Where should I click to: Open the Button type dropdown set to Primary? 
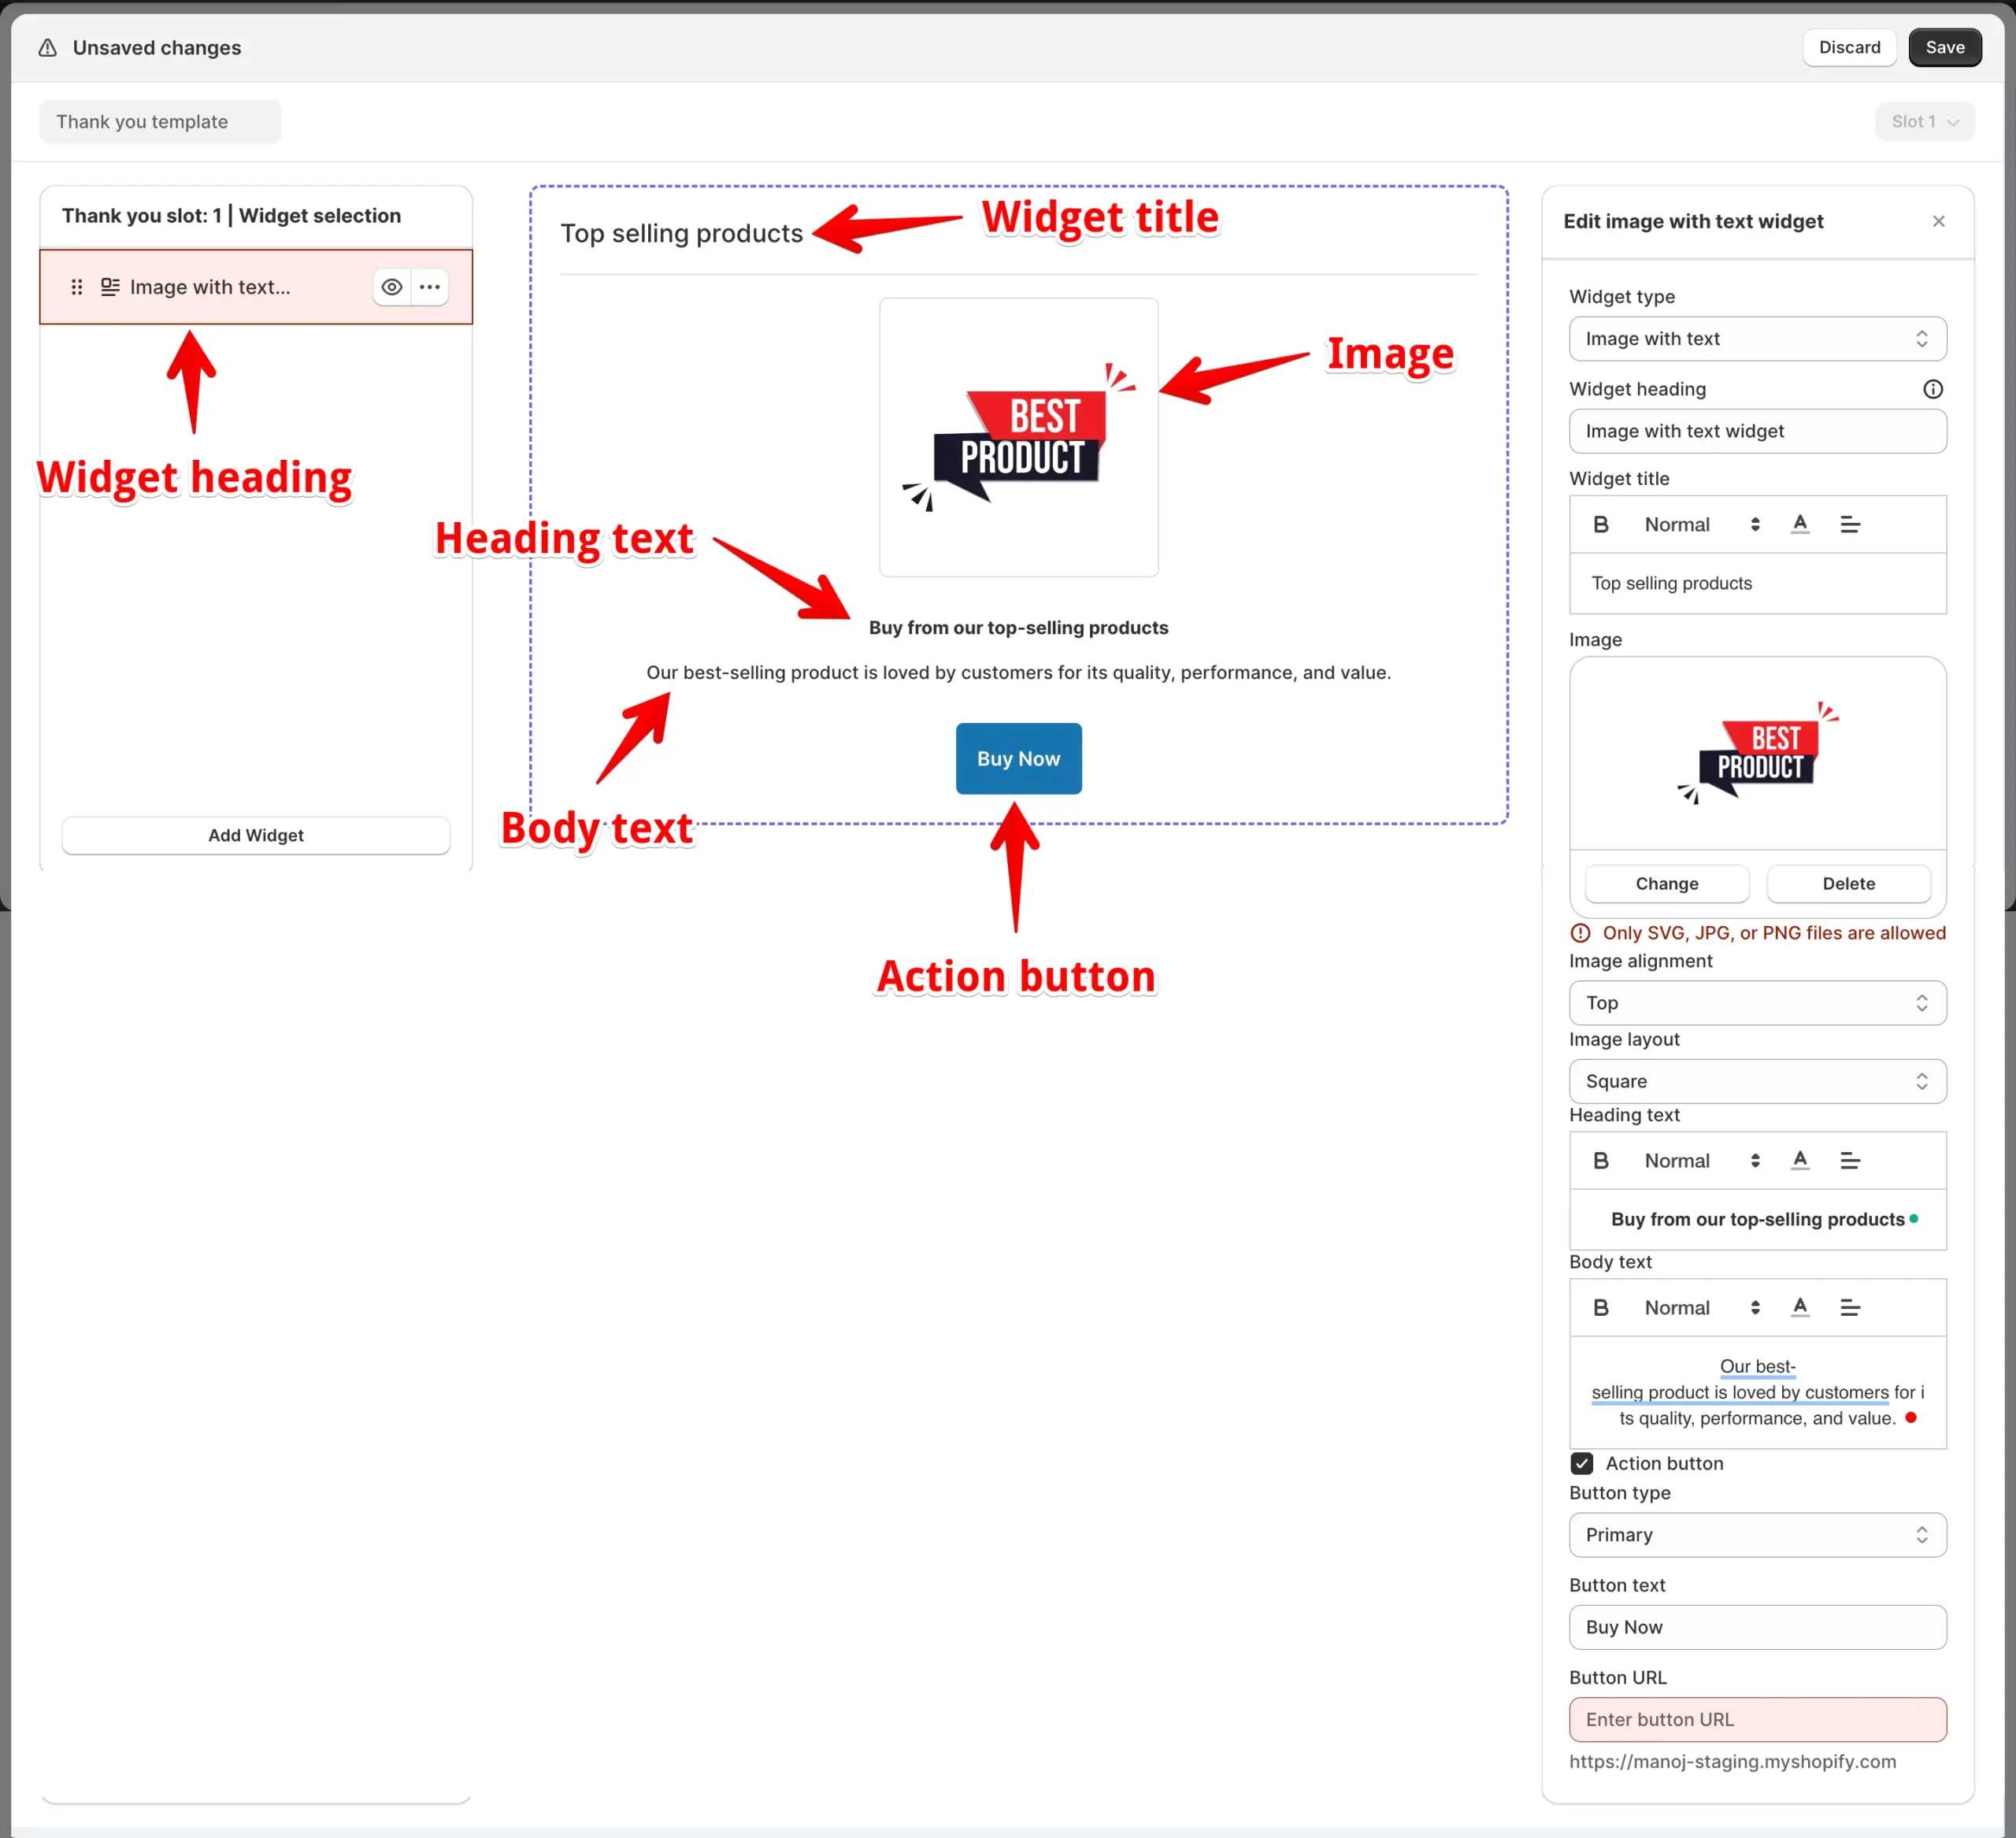pos(1757,1534)
